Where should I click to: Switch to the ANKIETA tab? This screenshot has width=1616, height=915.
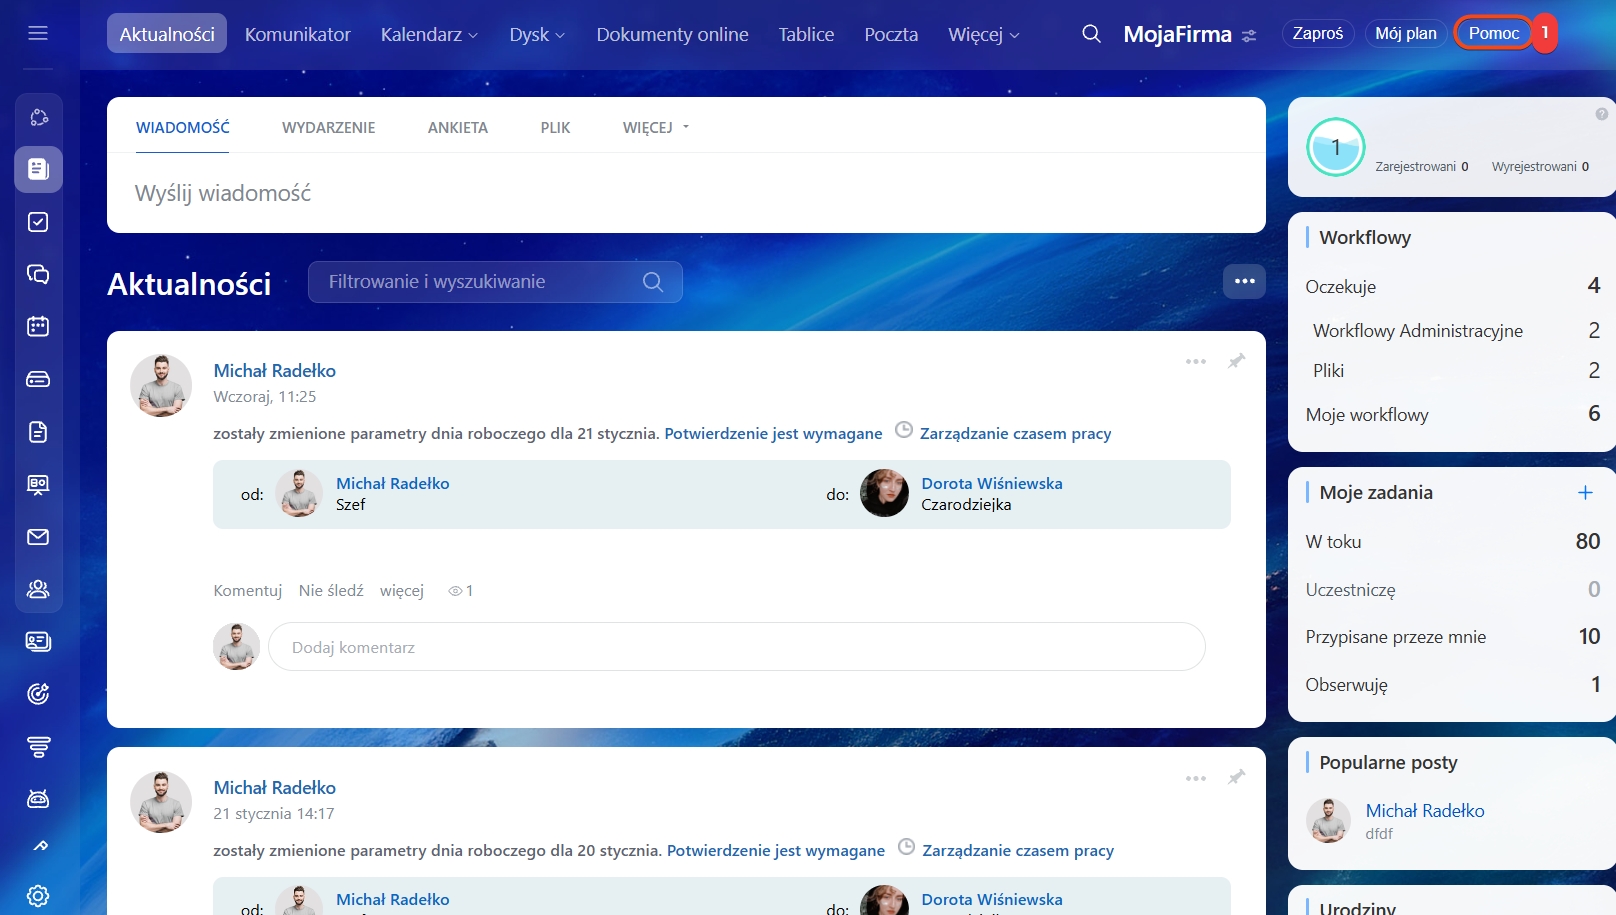(457, 127)
